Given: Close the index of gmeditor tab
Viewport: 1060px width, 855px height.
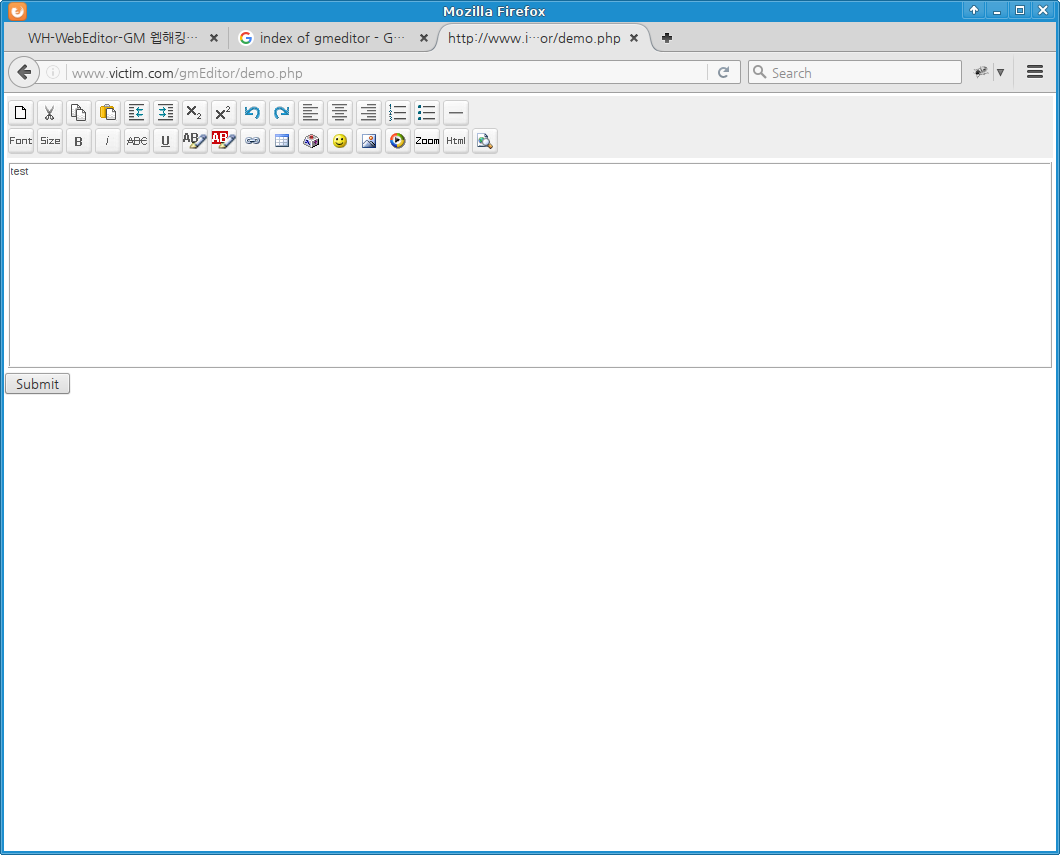Looking at the screenshot, I should click(424, 38).
